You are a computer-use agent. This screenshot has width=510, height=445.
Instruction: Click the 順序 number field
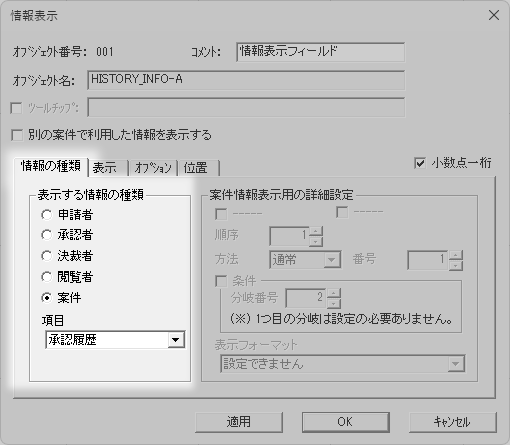click(x=289, y=236)
